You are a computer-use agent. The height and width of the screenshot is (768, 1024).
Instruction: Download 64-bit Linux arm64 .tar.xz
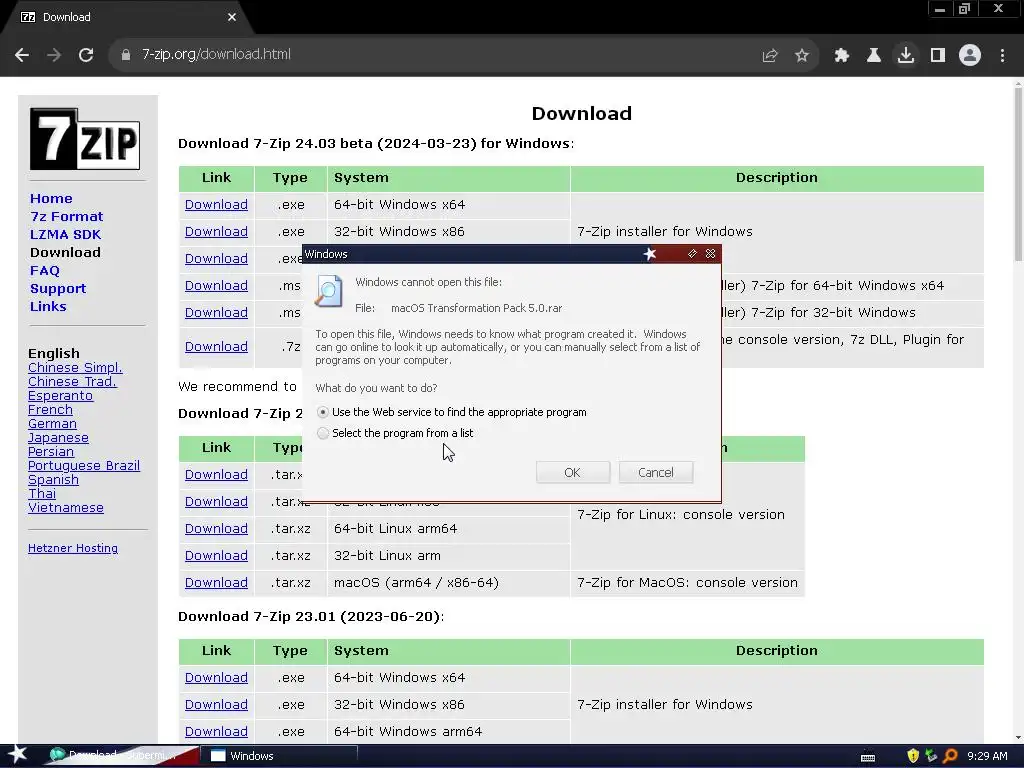[x=216, y=528]
